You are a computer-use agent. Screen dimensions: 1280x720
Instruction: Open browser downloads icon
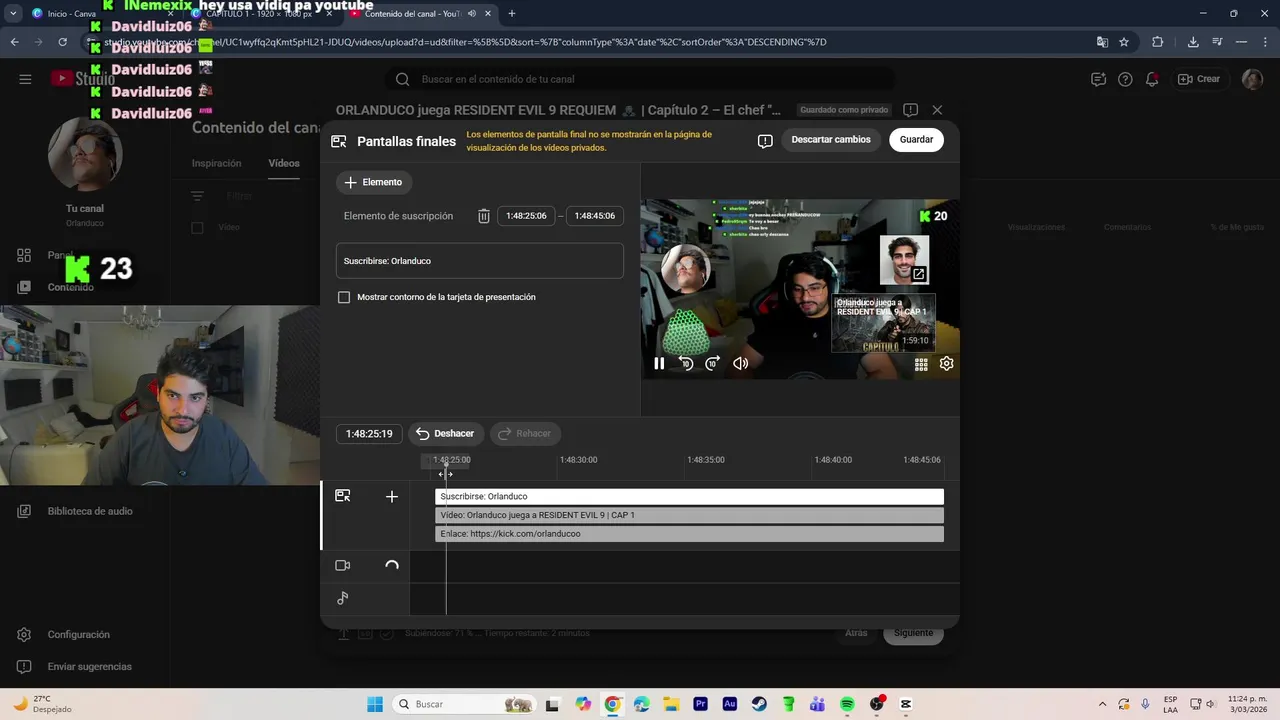[1193, 42]
